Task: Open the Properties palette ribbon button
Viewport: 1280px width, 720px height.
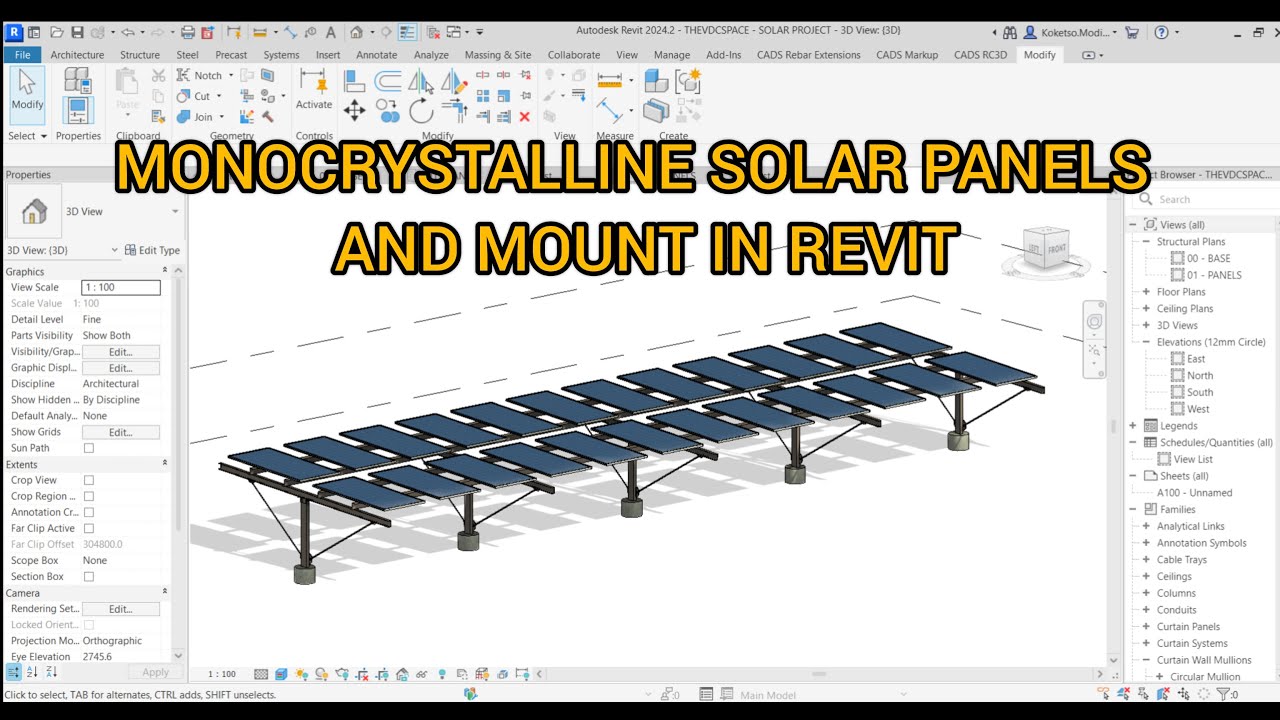Action: [x=77, y=110]
